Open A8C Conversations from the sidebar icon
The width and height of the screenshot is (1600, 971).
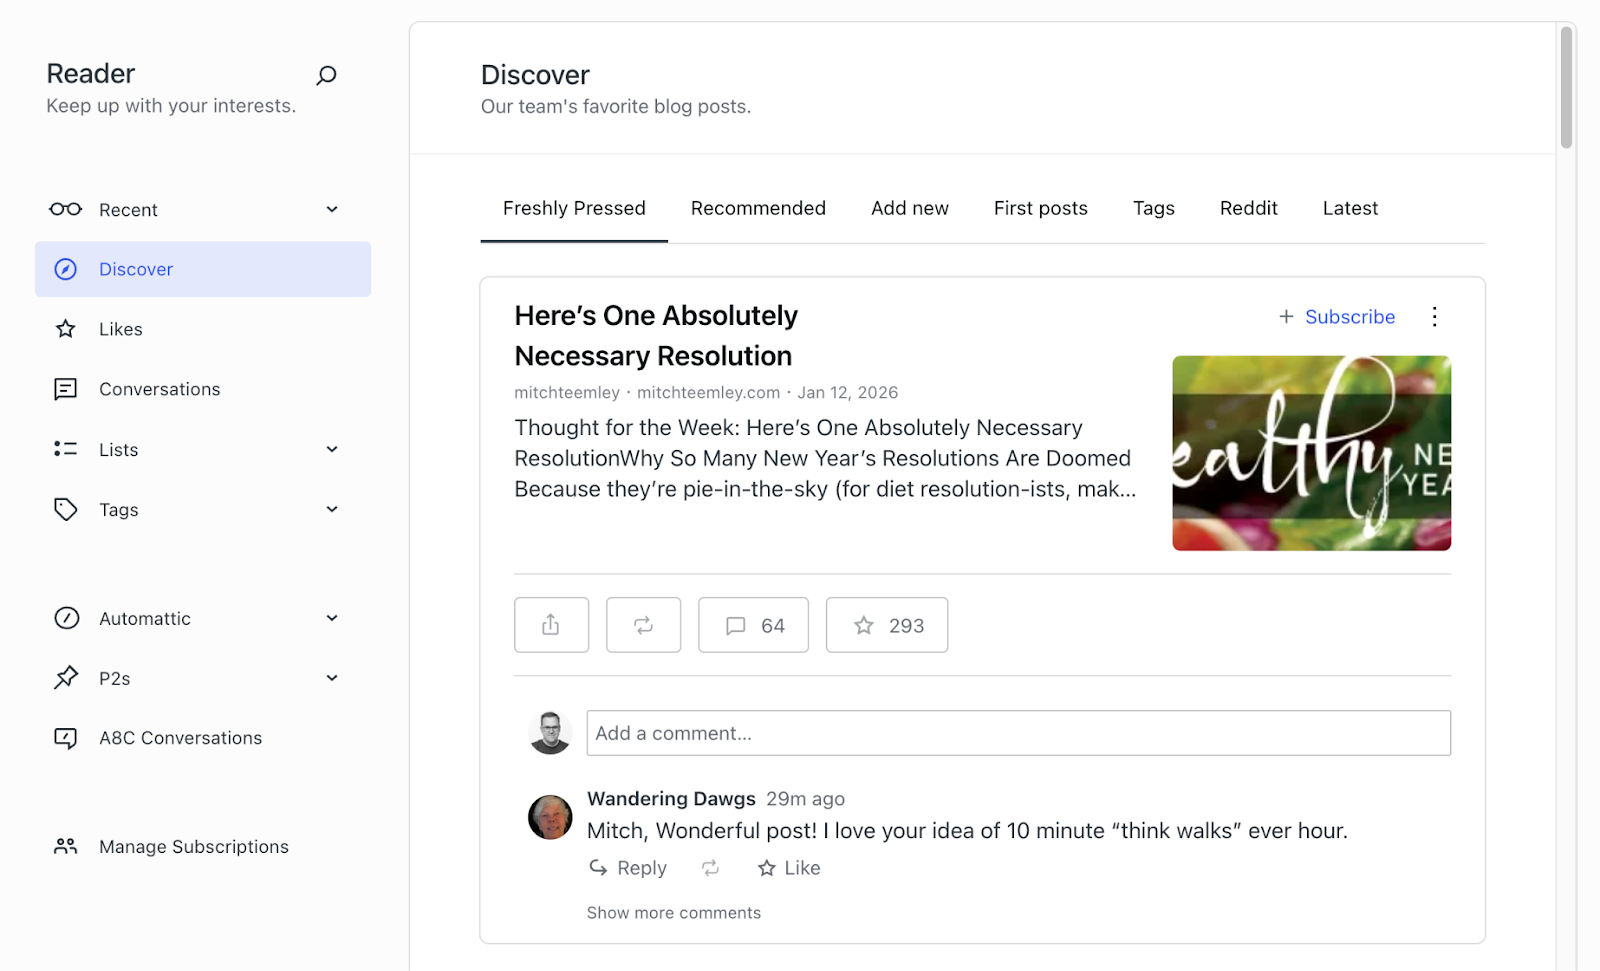[x=65, y=738]
